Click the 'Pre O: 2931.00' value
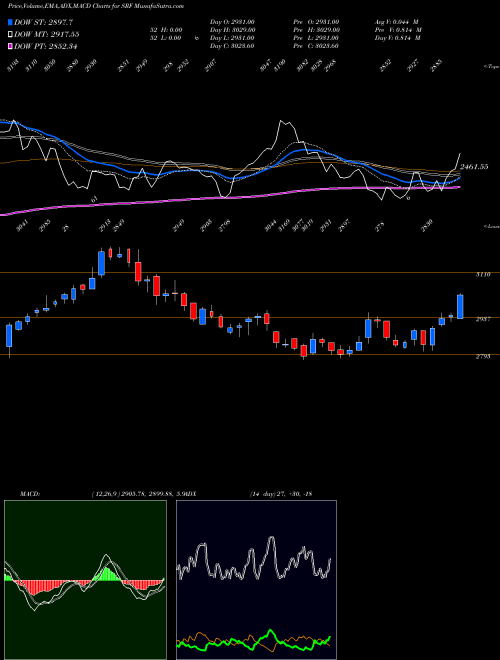Viewport: 500px width, 660px height. (316, 22)
